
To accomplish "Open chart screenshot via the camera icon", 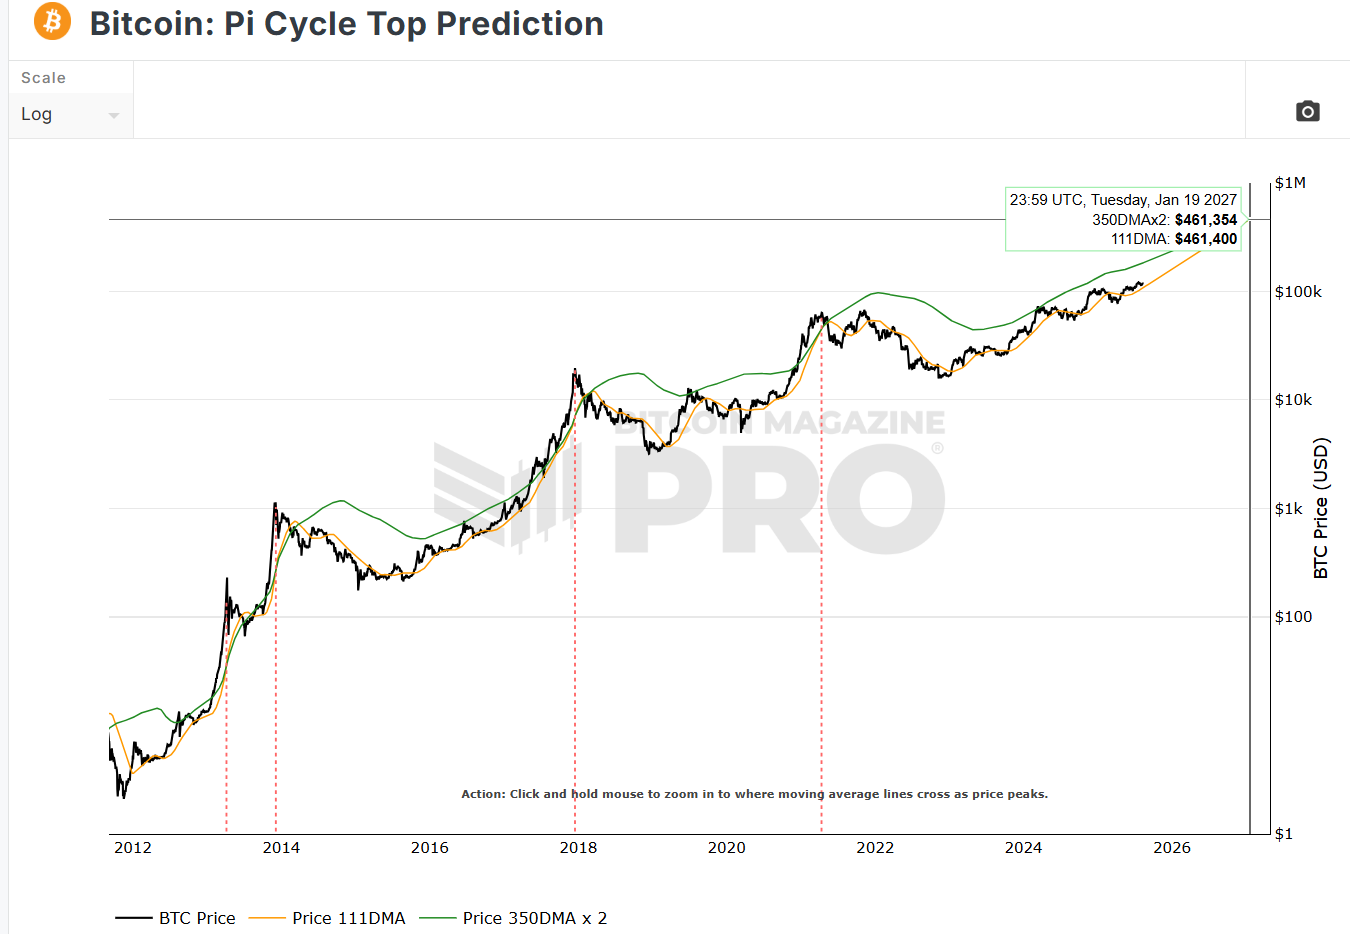I will tap(1308, 111).
